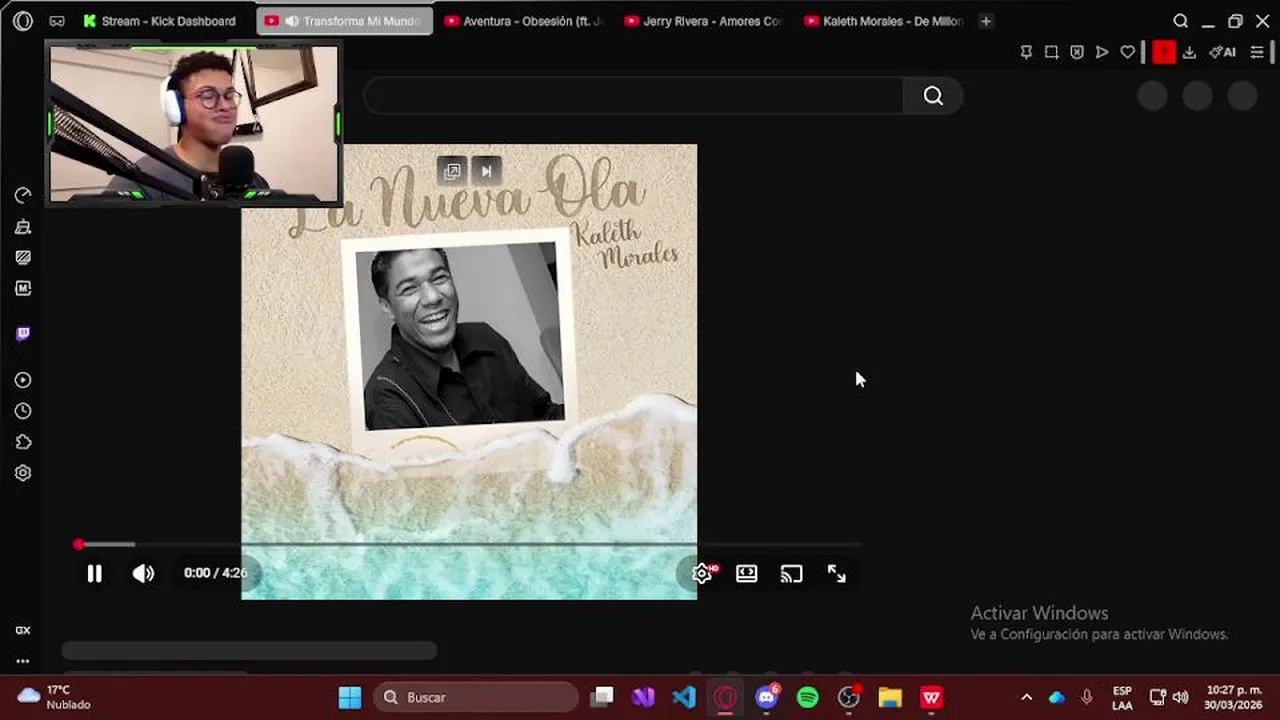Click the taskbar Buscar search box
Screen dimensions: 1280x720
coord(476,697)
